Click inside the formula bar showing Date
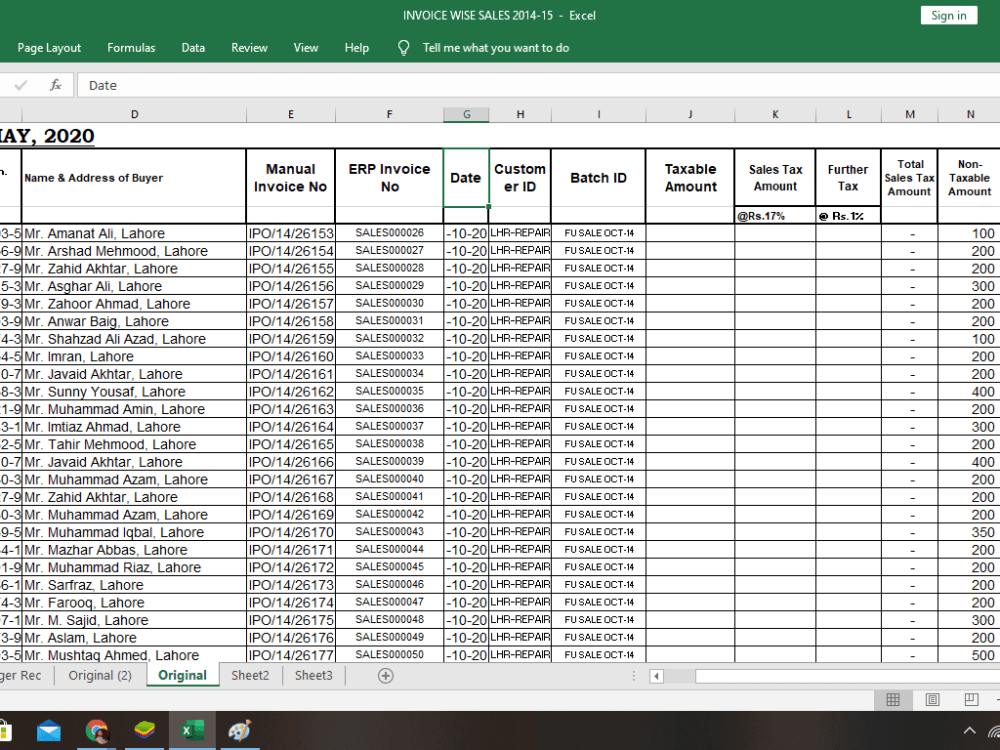The height and width of the screenshot is (750, 1000). (x=538, y=85)
